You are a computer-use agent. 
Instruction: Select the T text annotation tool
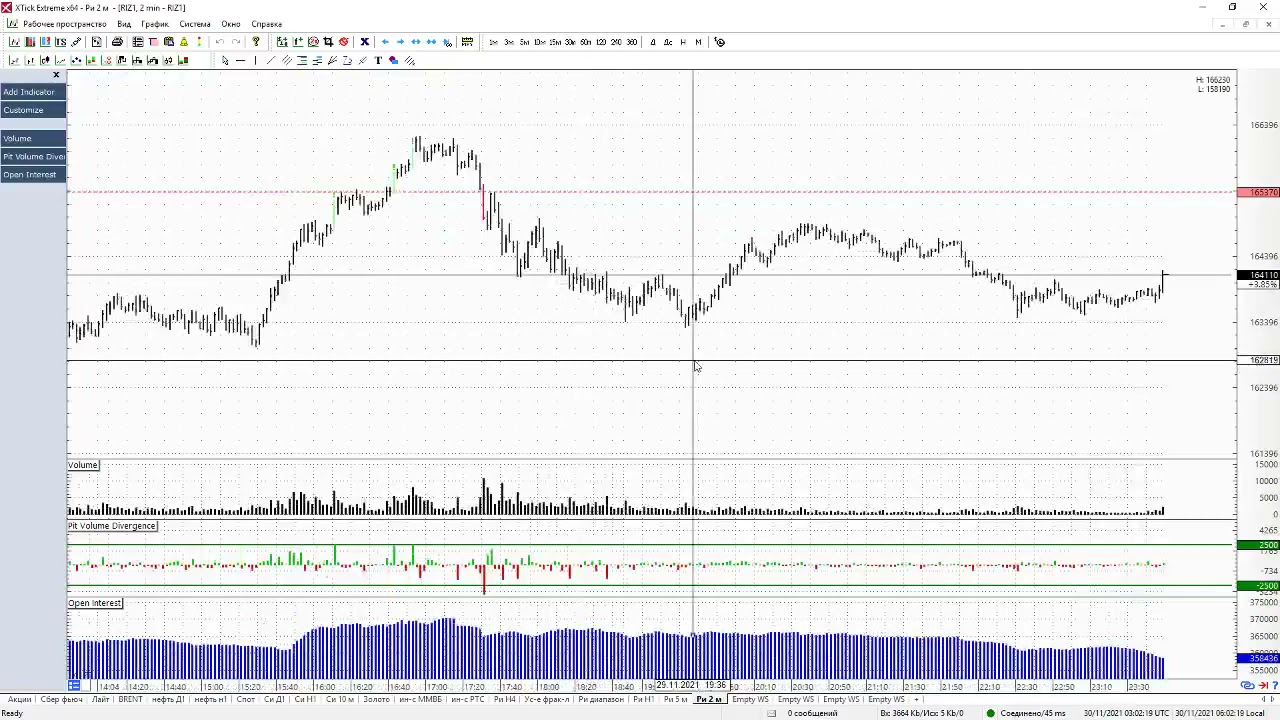378,61
